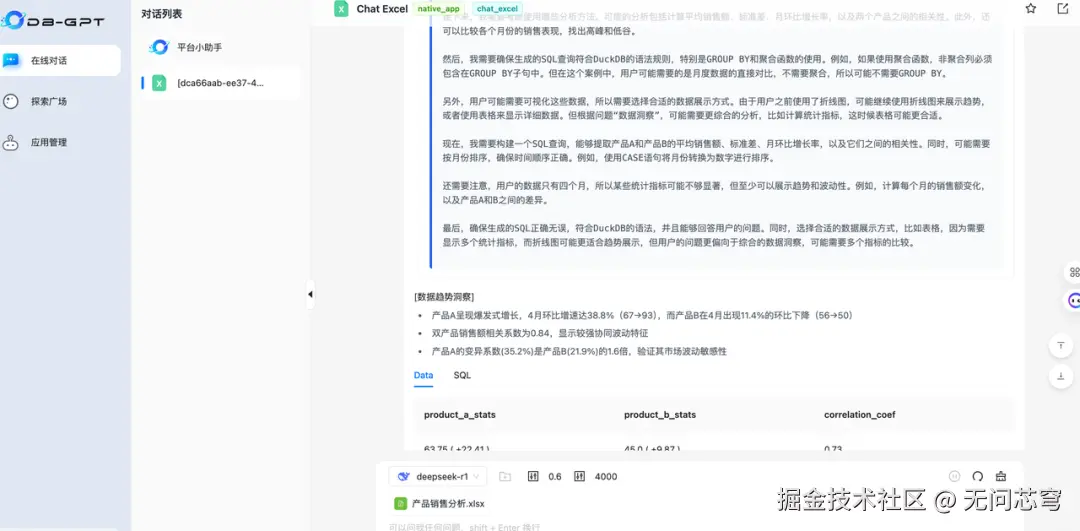Click the 对话列表 heading
Image resolution: width=1080 pixels, height=531 pixels.
click(x=161, y=14)
